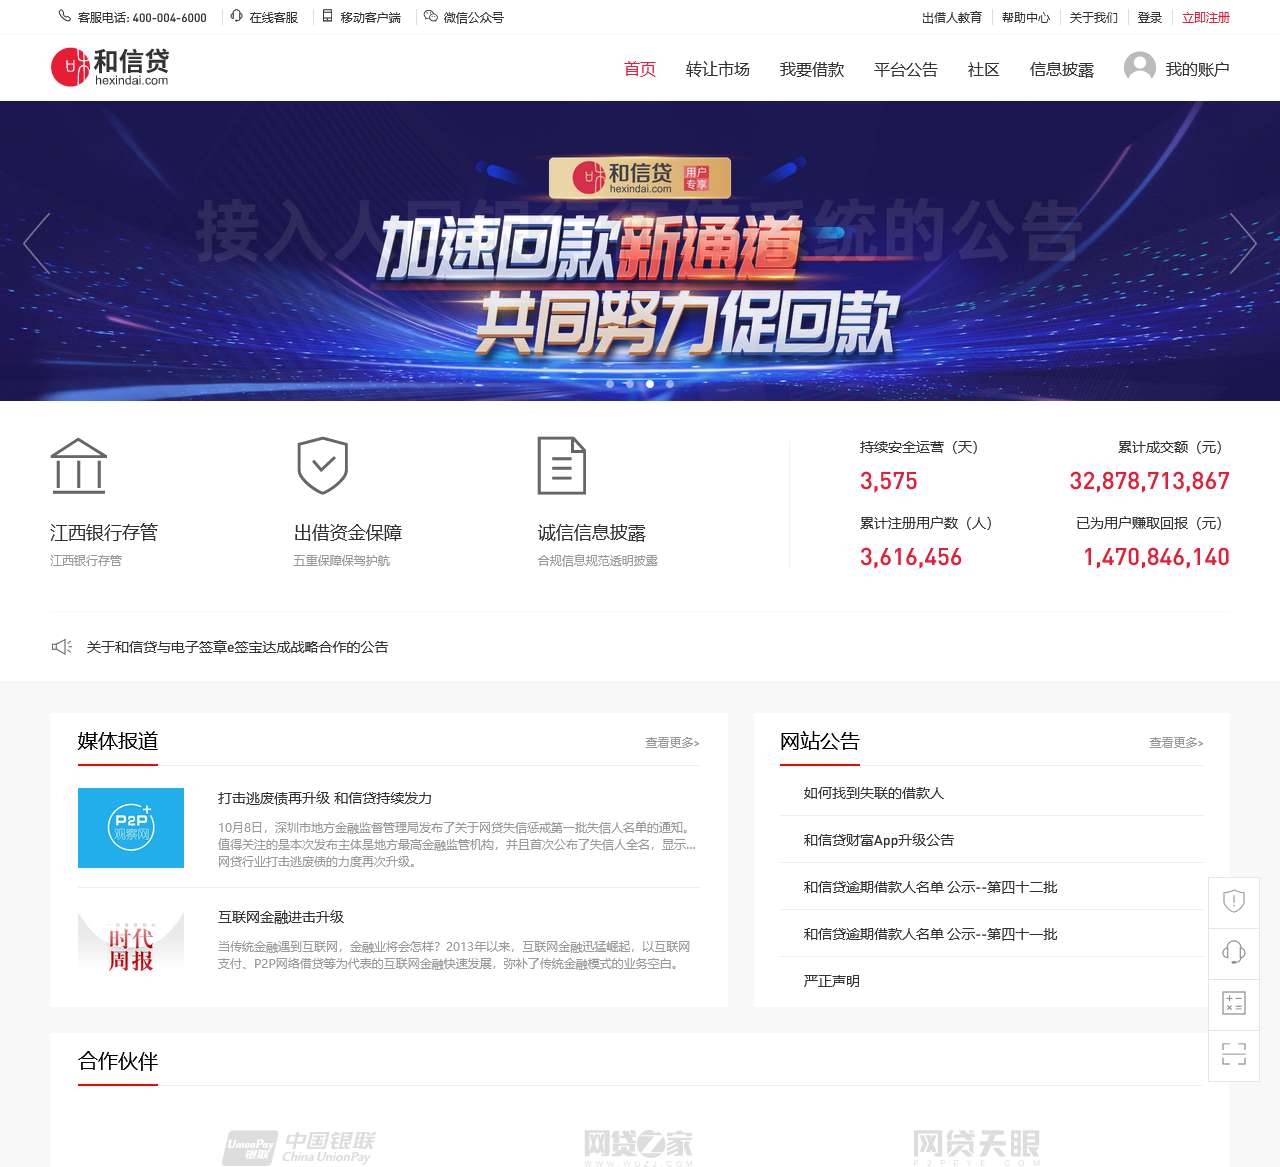1280x1167 pixels.
Task: Click the China UnionPay partner logo
Action: 299,1147
